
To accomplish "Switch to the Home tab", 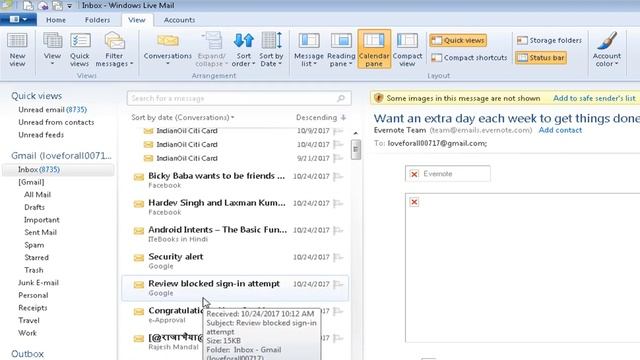I will [56, 20].
